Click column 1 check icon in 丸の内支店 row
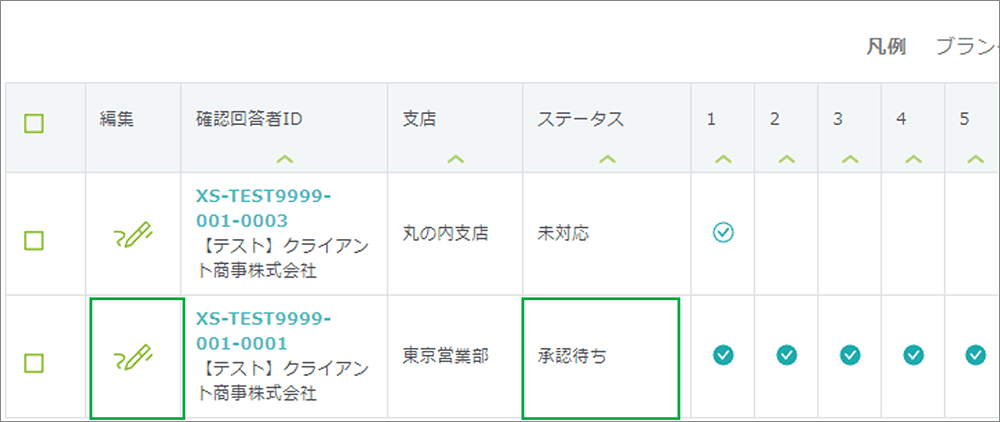The height and width of the screenshot is (422, 1000). coord(723,233)
